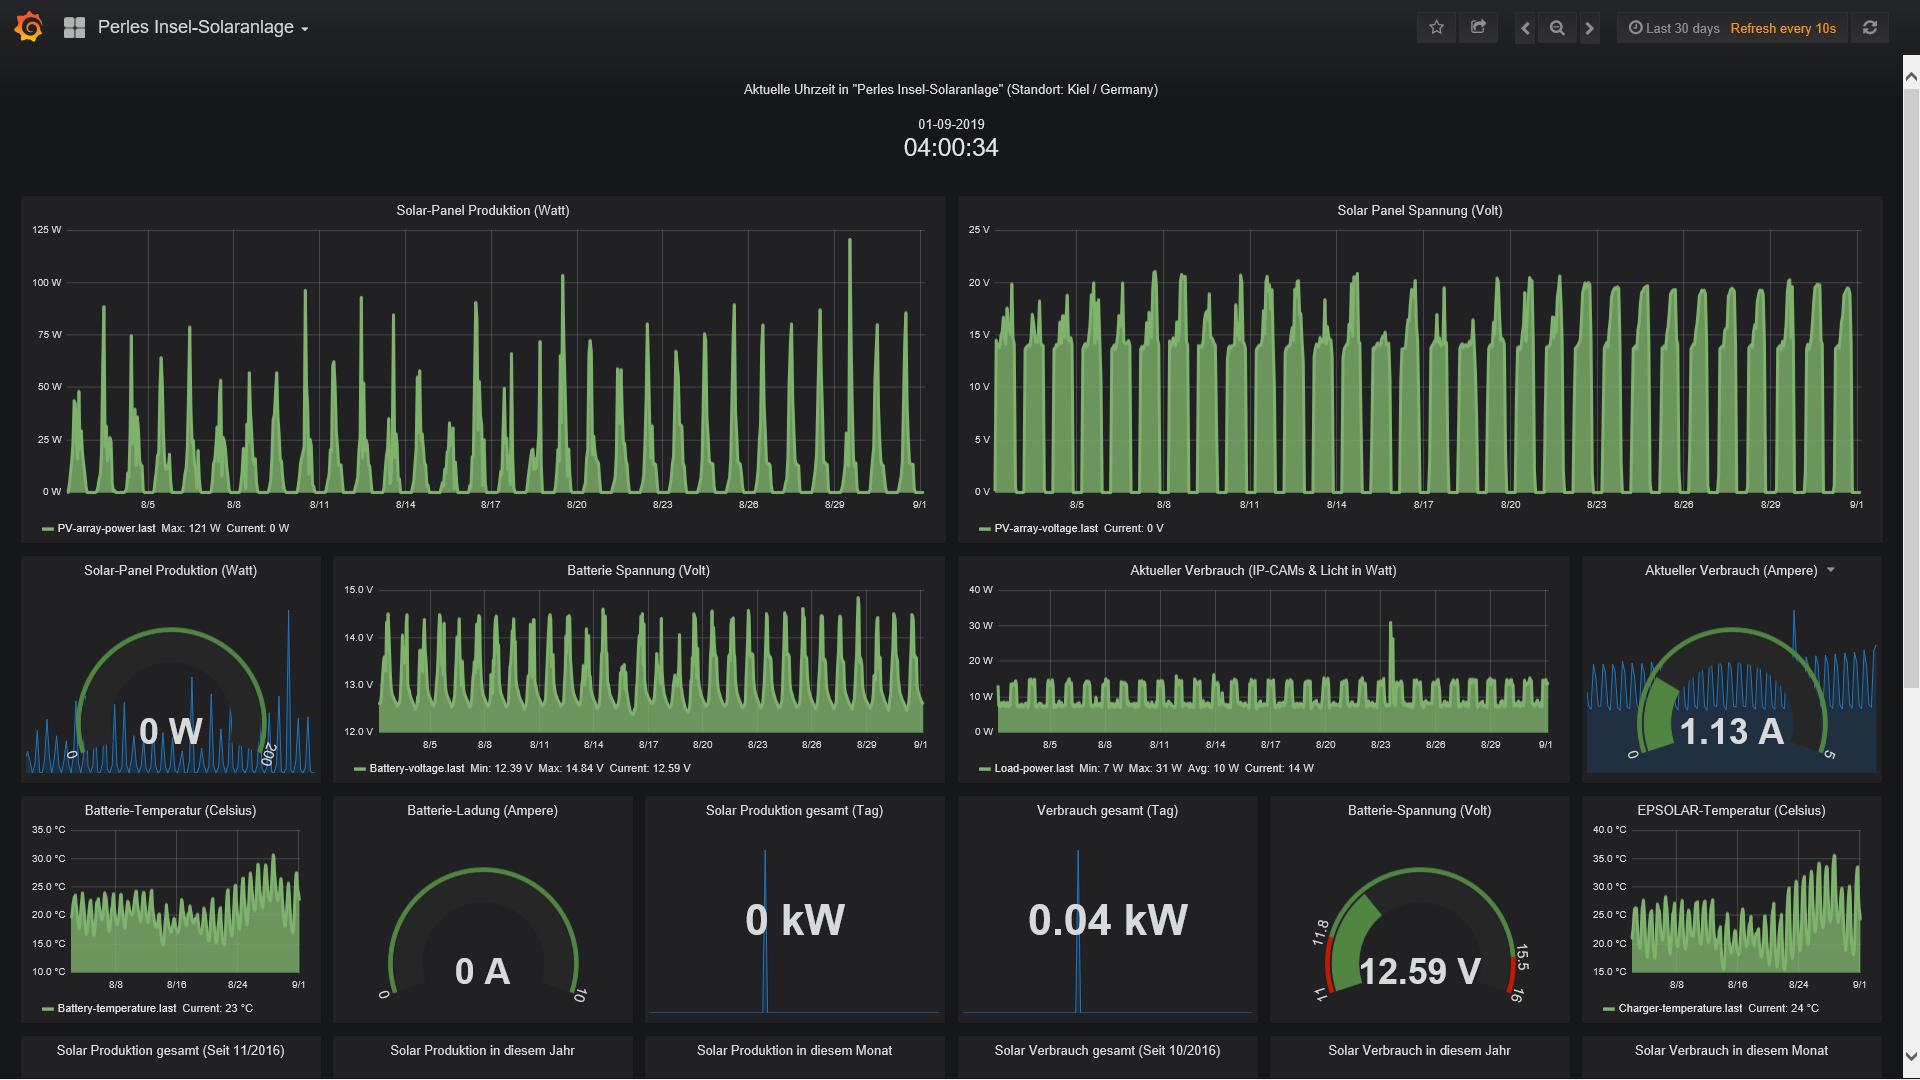Toggle Load-power.last legend series
Image resolution: width=1920 pixels, height=1080 pixels.
[x=1033, y=768]
